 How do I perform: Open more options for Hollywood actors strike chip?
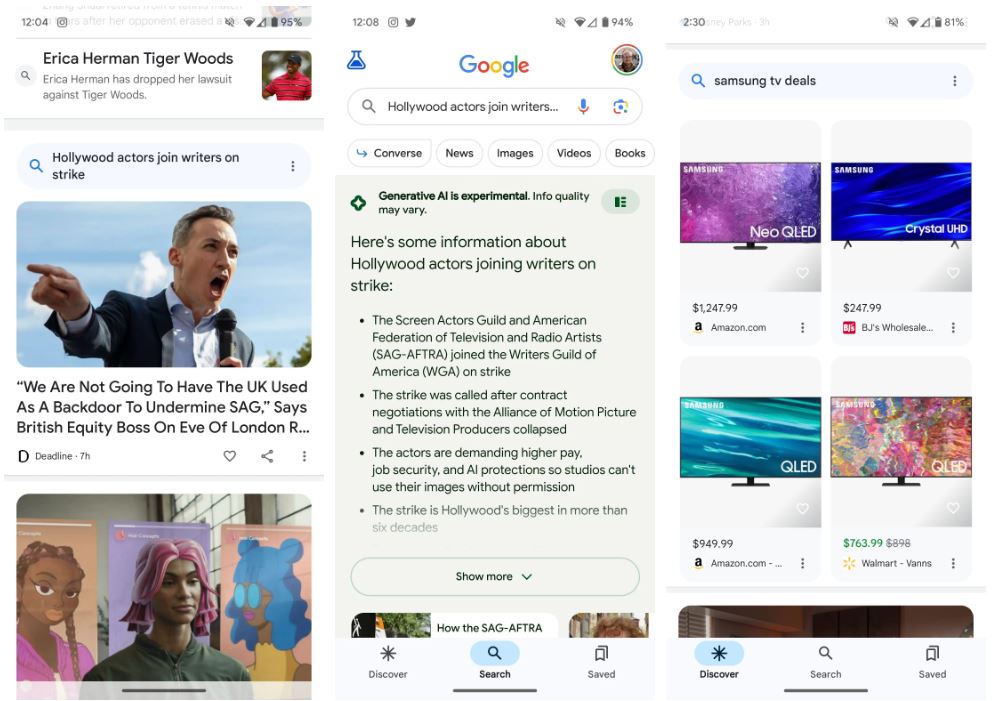tap(292, 166)
